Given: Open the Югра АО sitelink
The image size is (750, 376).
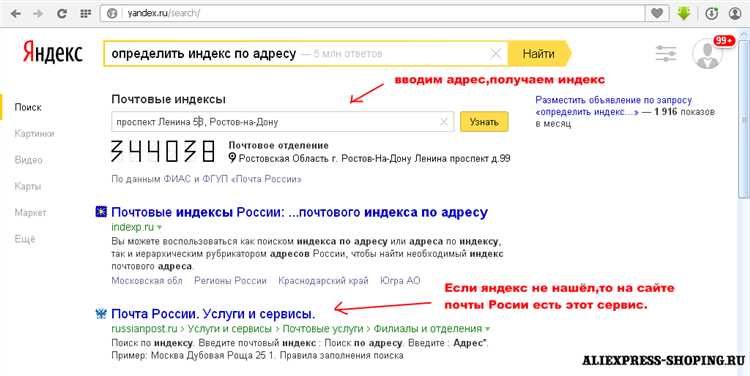Looking at the screenshot, I should tap(400, 281).
